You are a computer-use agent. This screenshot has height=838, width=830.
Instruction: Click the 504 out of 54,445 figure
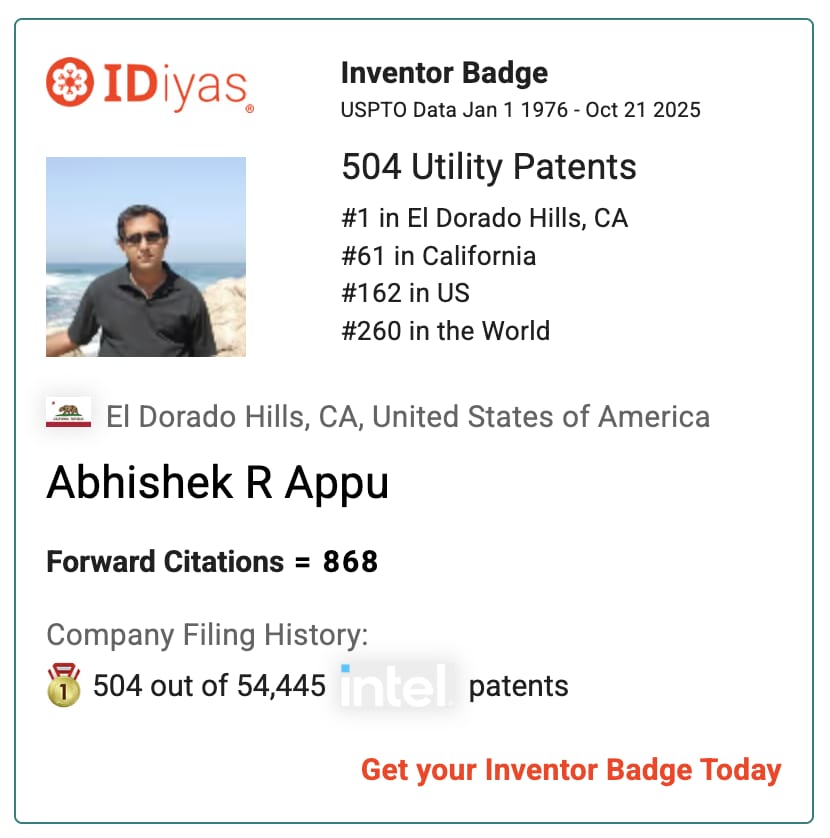click(209, 686)
